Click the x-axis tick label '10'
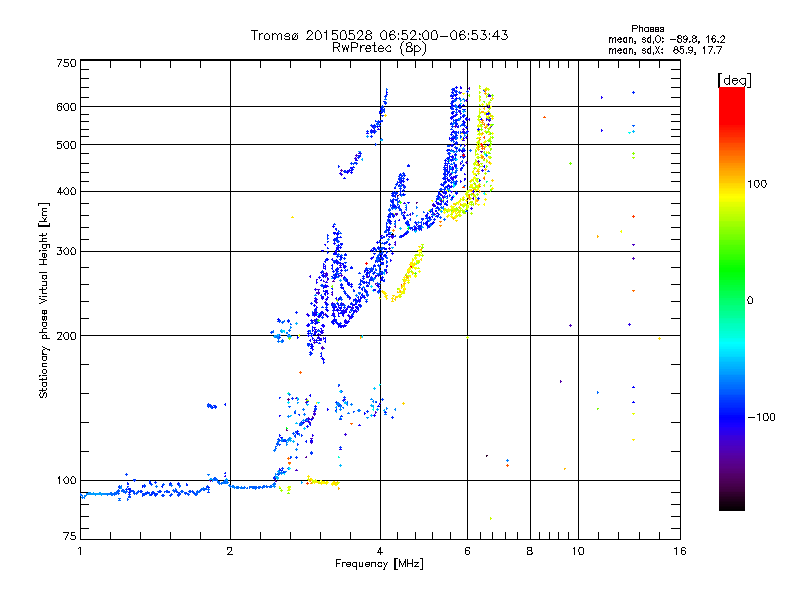Screen dimensions: 800x600 tap(578, 551)
